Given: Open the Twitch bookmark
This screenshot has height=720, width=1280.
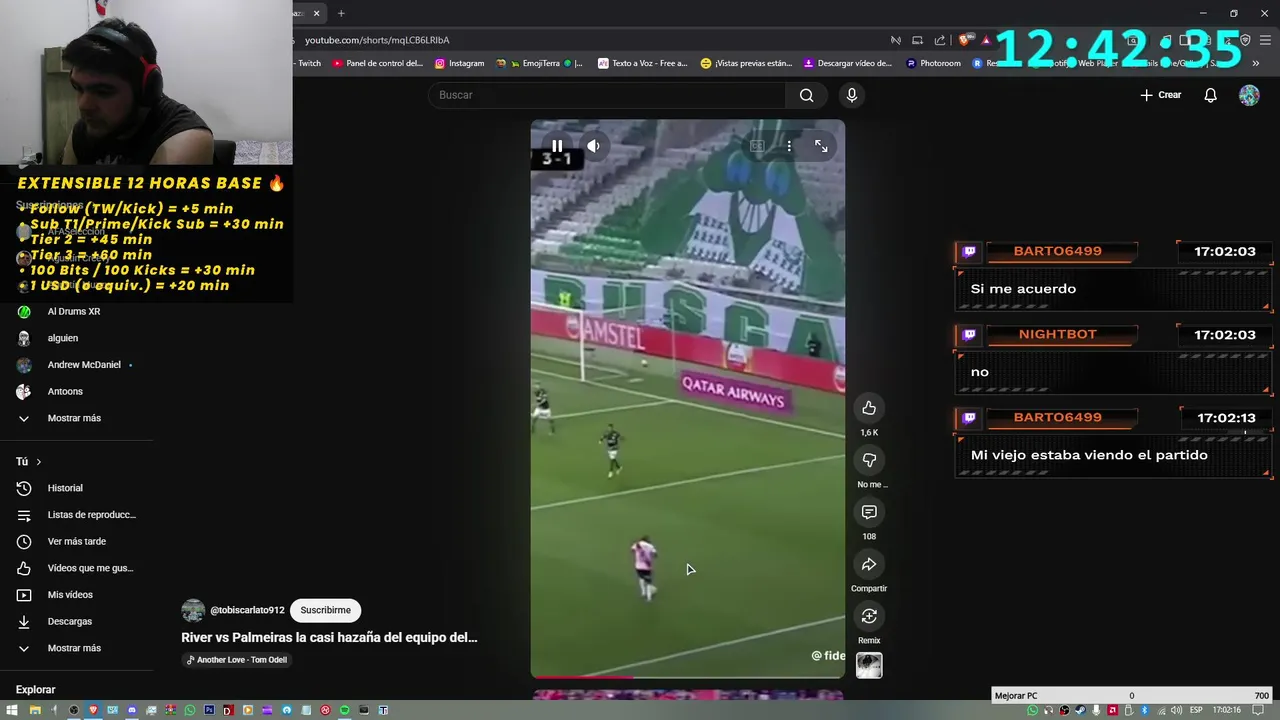Looking at the screenshot, I should click(x=309, y=63).
